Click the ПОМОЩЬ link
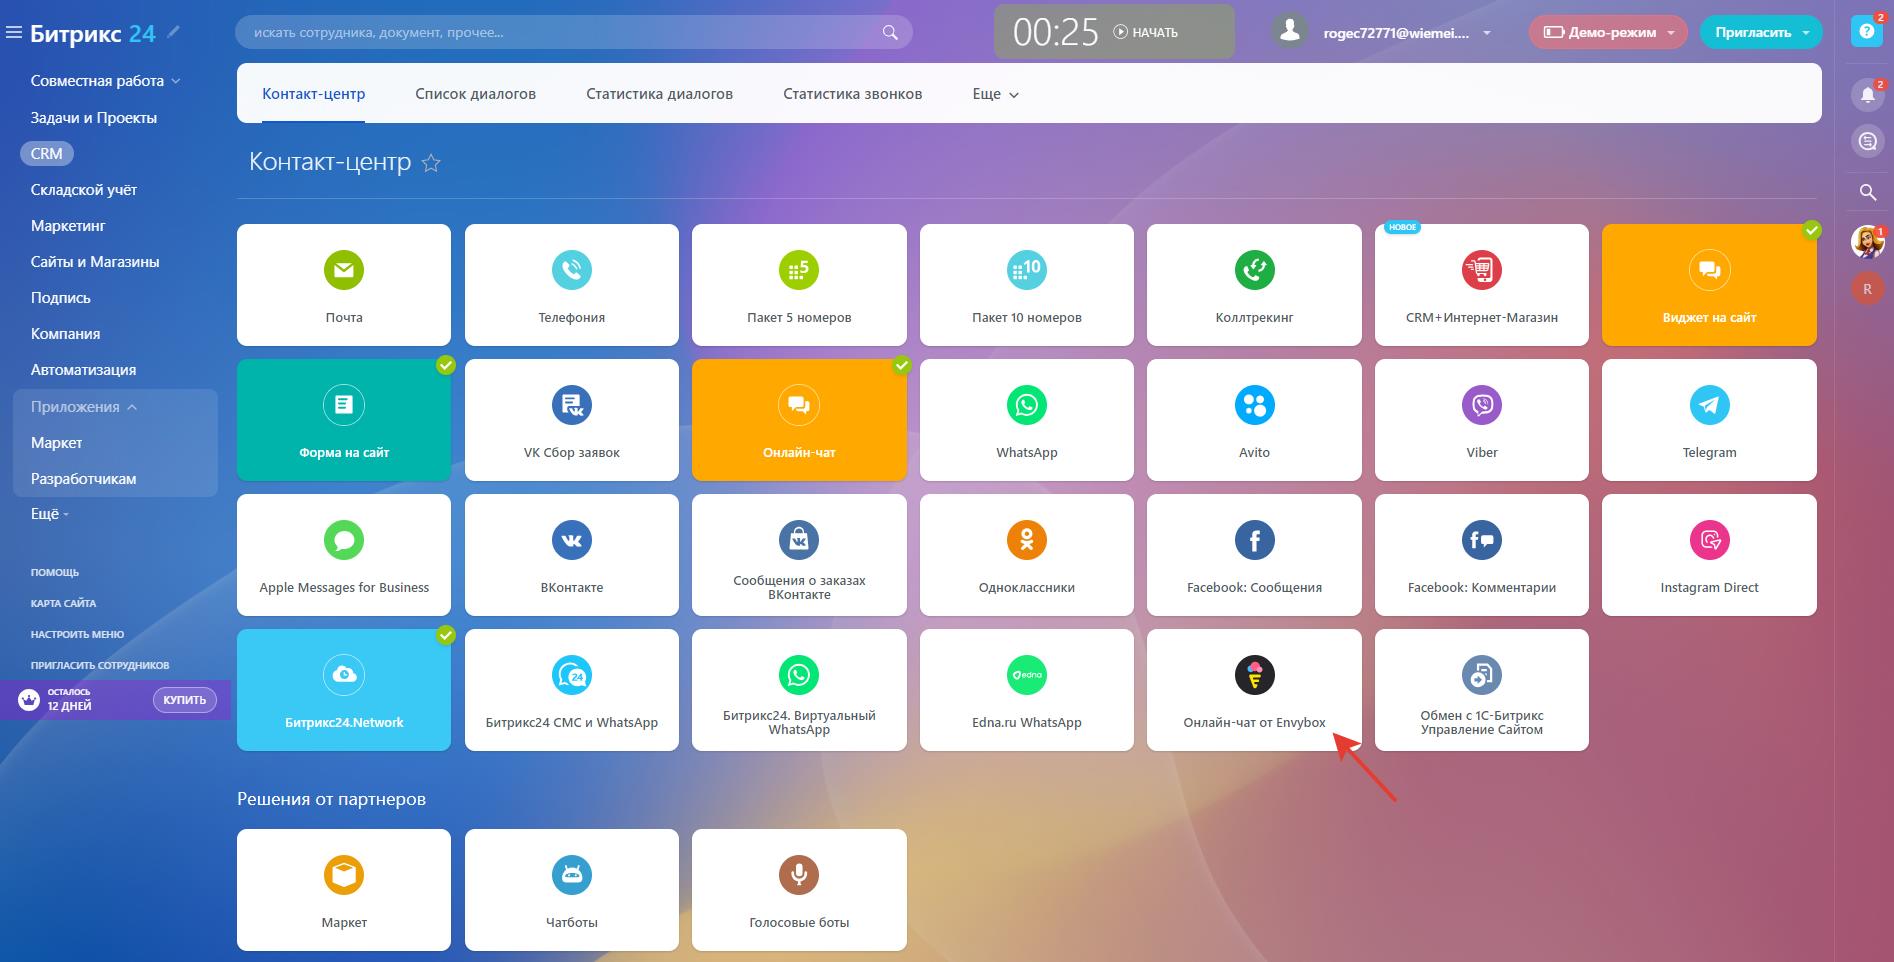1894x962 pixels. click(x=55, y=573)
